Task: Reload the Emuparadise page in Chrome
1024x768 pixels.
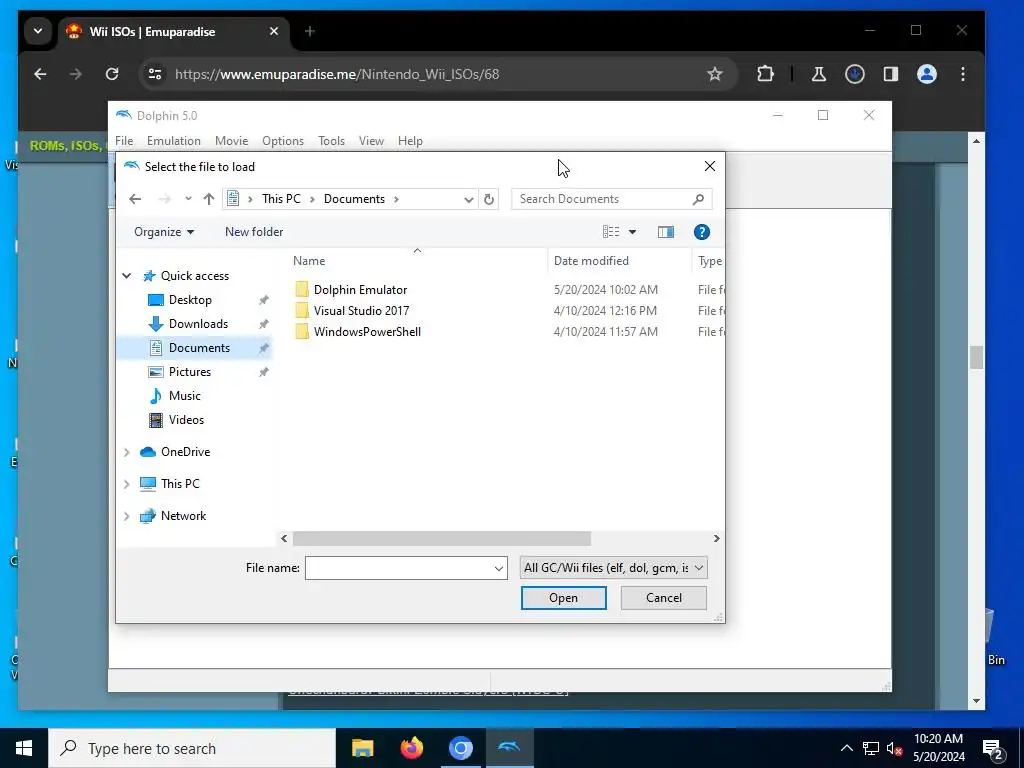Action: (x=112, y=74)
